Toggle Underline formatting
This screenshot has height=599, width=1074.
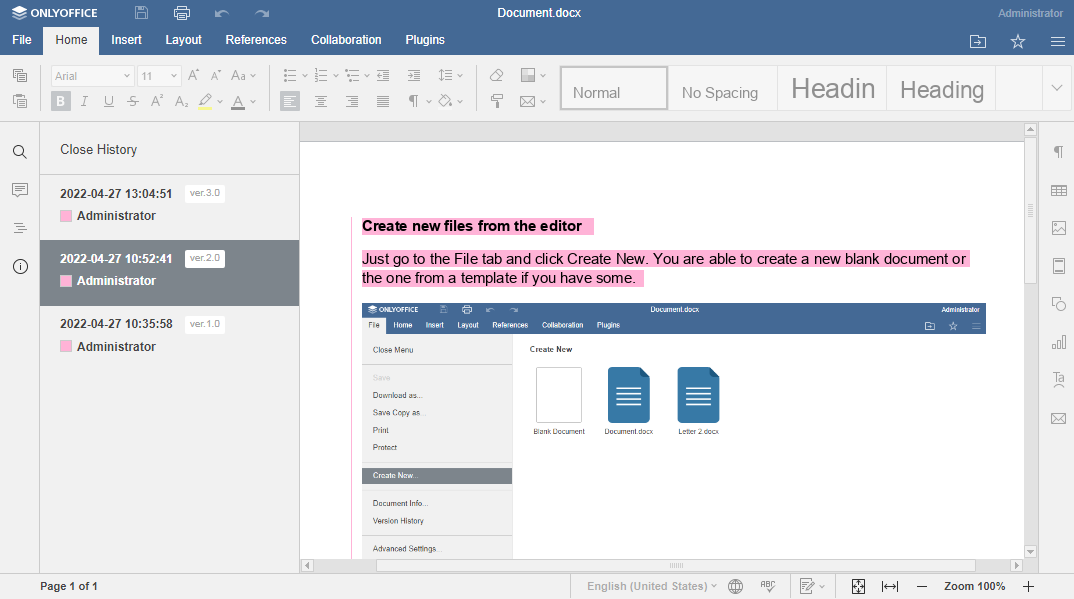(x=108, y=101)
